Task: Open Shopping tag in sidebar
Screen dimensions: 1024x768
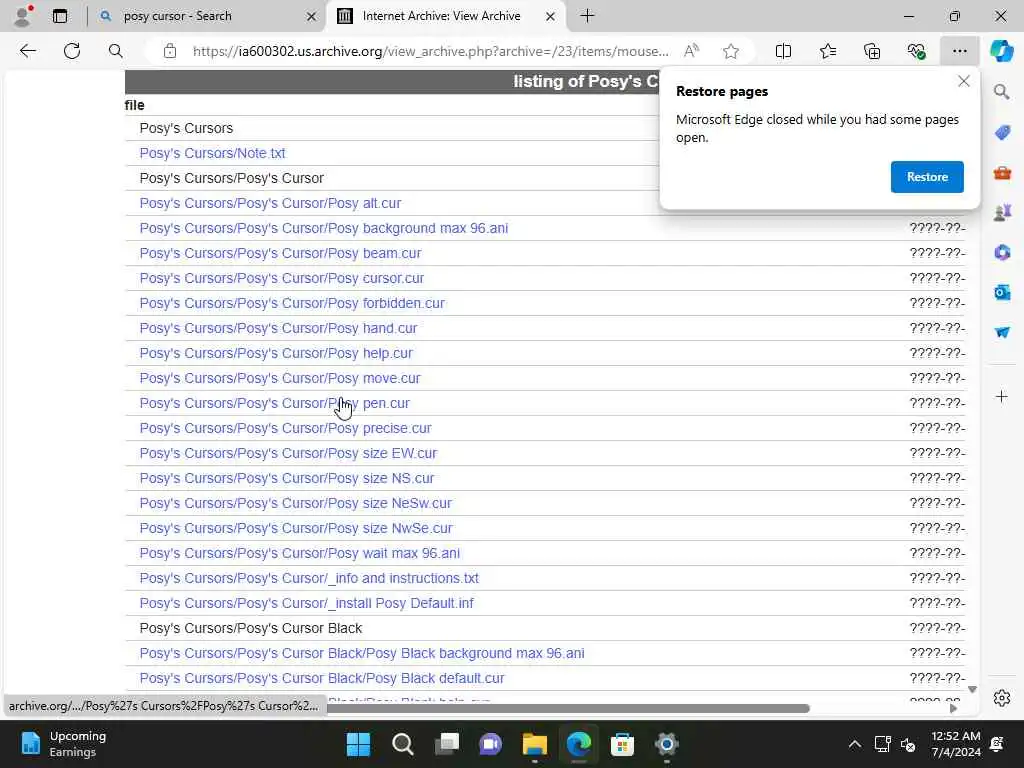Action: pyautogui.click(x=1002, y=133)
